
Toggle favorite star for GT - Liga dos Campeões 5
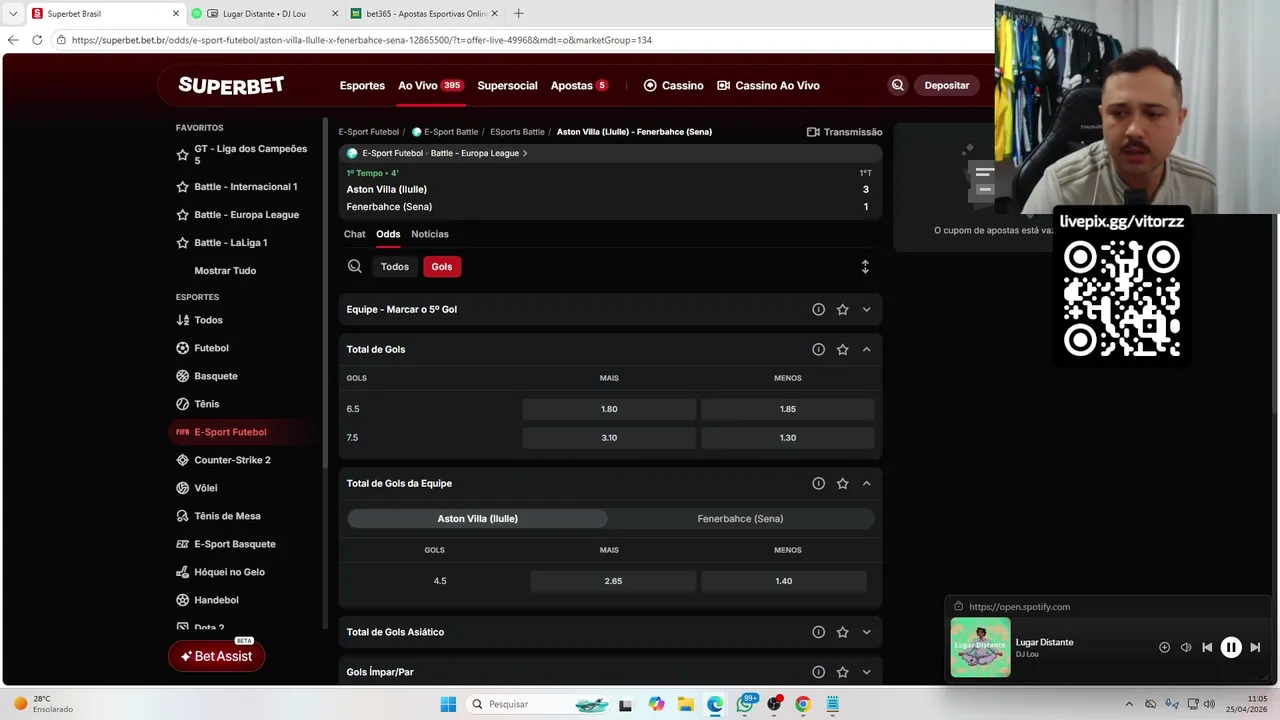(x=182, y=155)
